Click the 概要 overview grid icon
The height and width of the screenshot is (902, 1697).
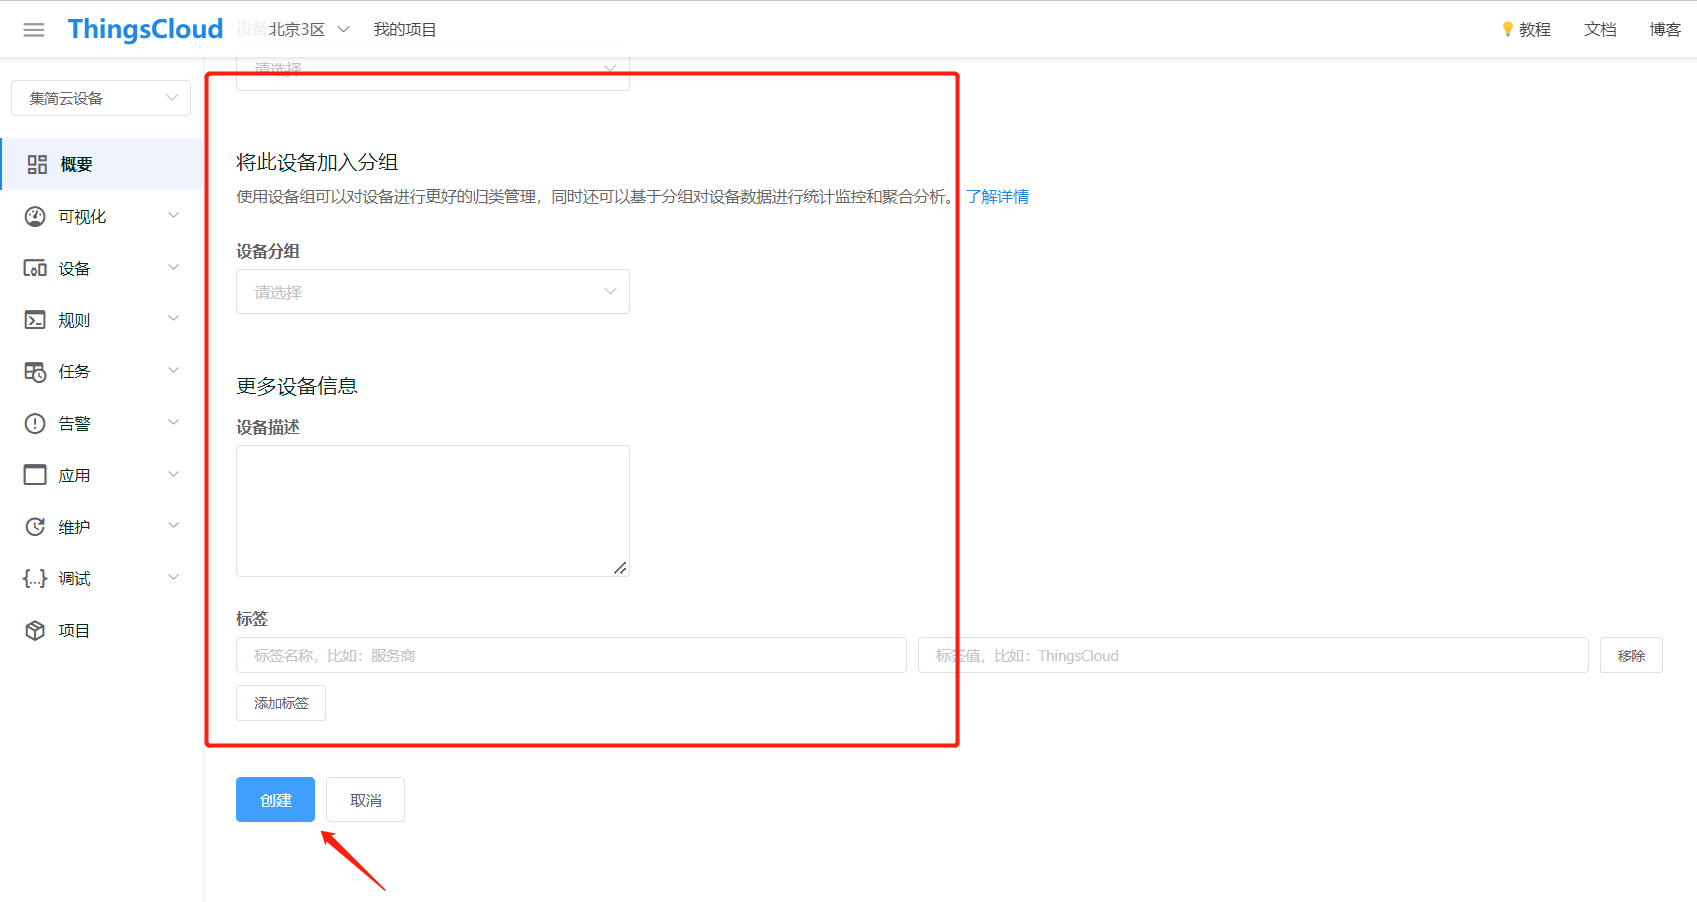point(37,165)
